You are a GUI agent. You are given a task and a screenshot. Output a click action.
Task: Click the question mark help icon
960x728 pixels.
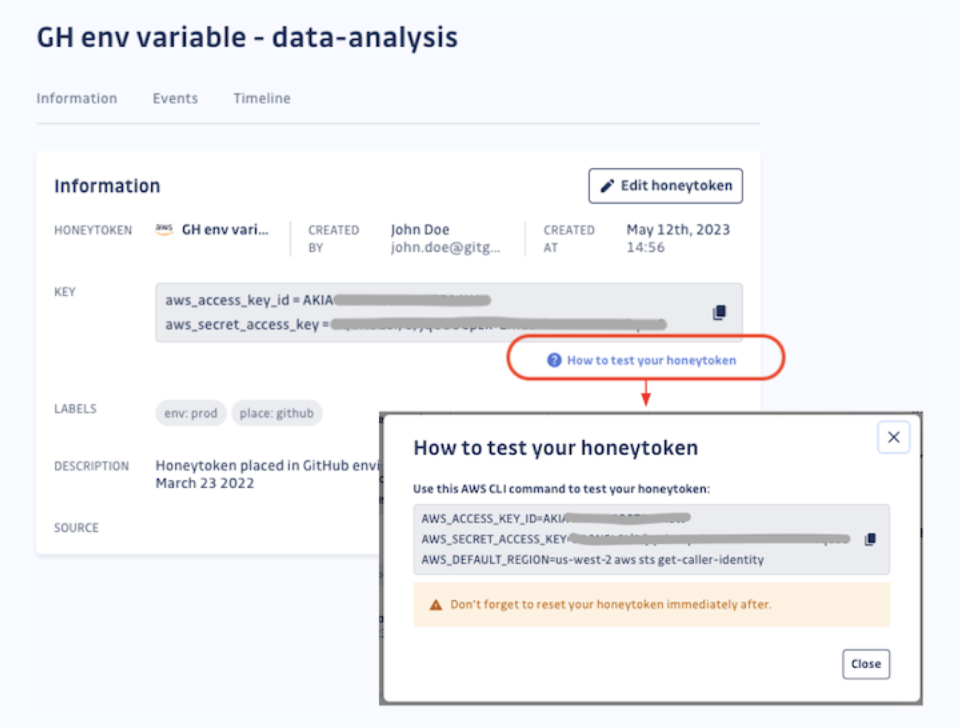coord(554,360)
